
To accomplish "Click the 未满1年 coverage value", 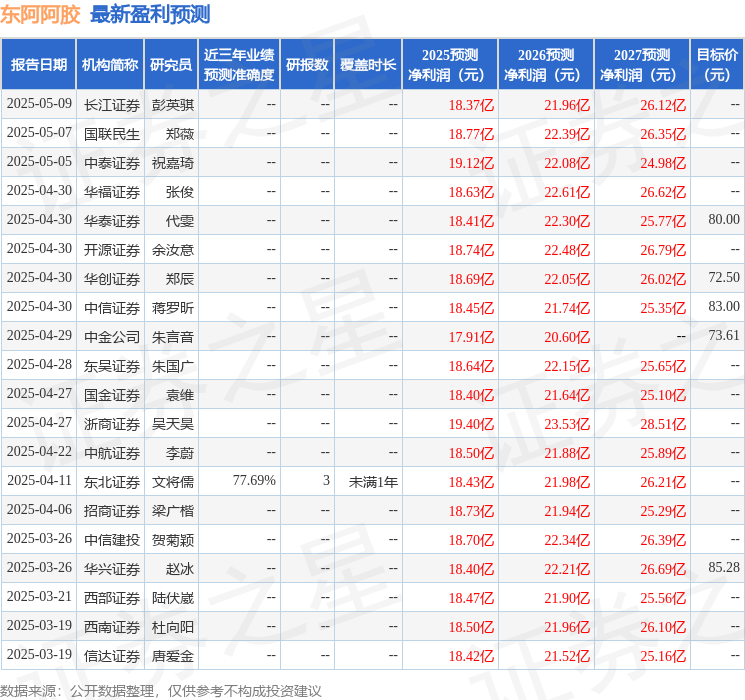I will pos(373,482).
